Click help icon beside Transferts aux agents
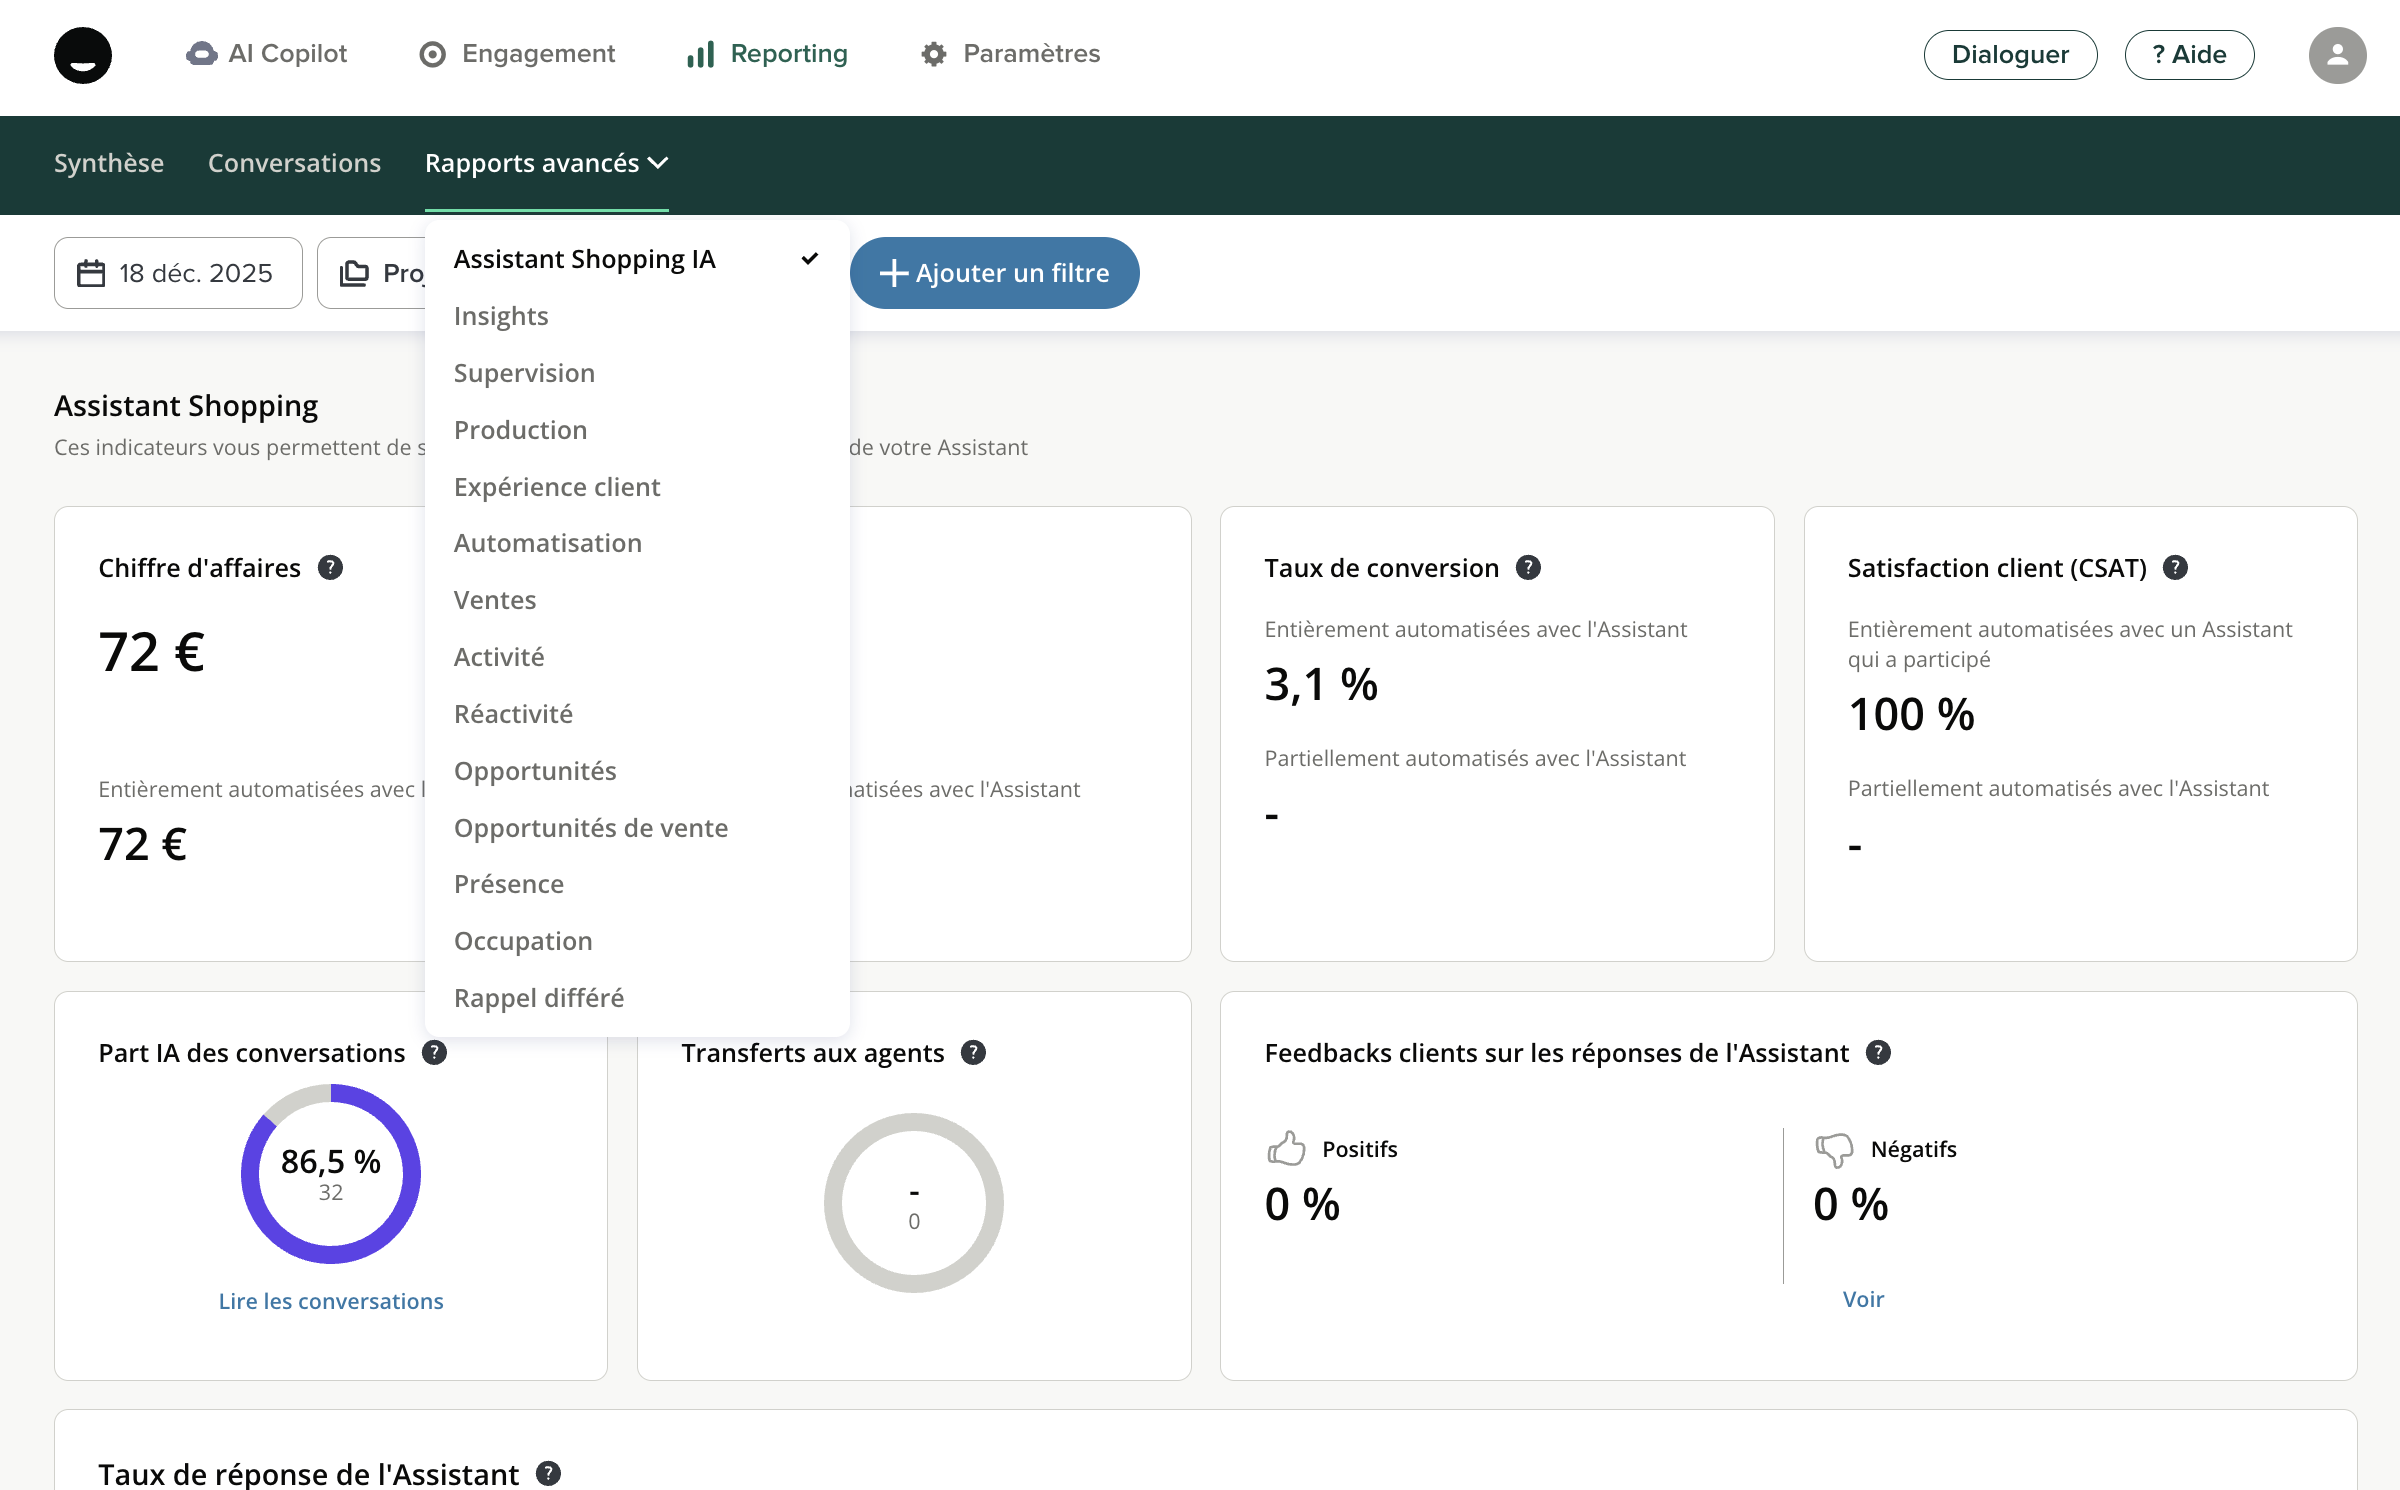2400x1490 pixels. coord(973,1053)
